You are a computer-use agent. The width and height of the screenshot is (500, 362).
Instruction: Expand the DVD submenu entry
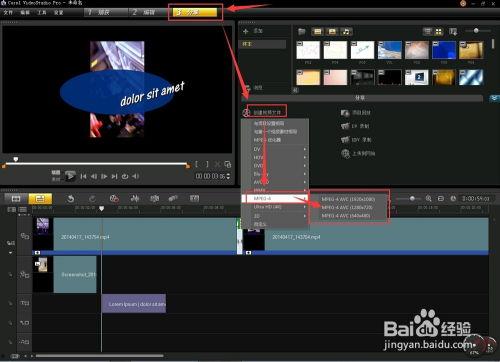click(275, 166)
